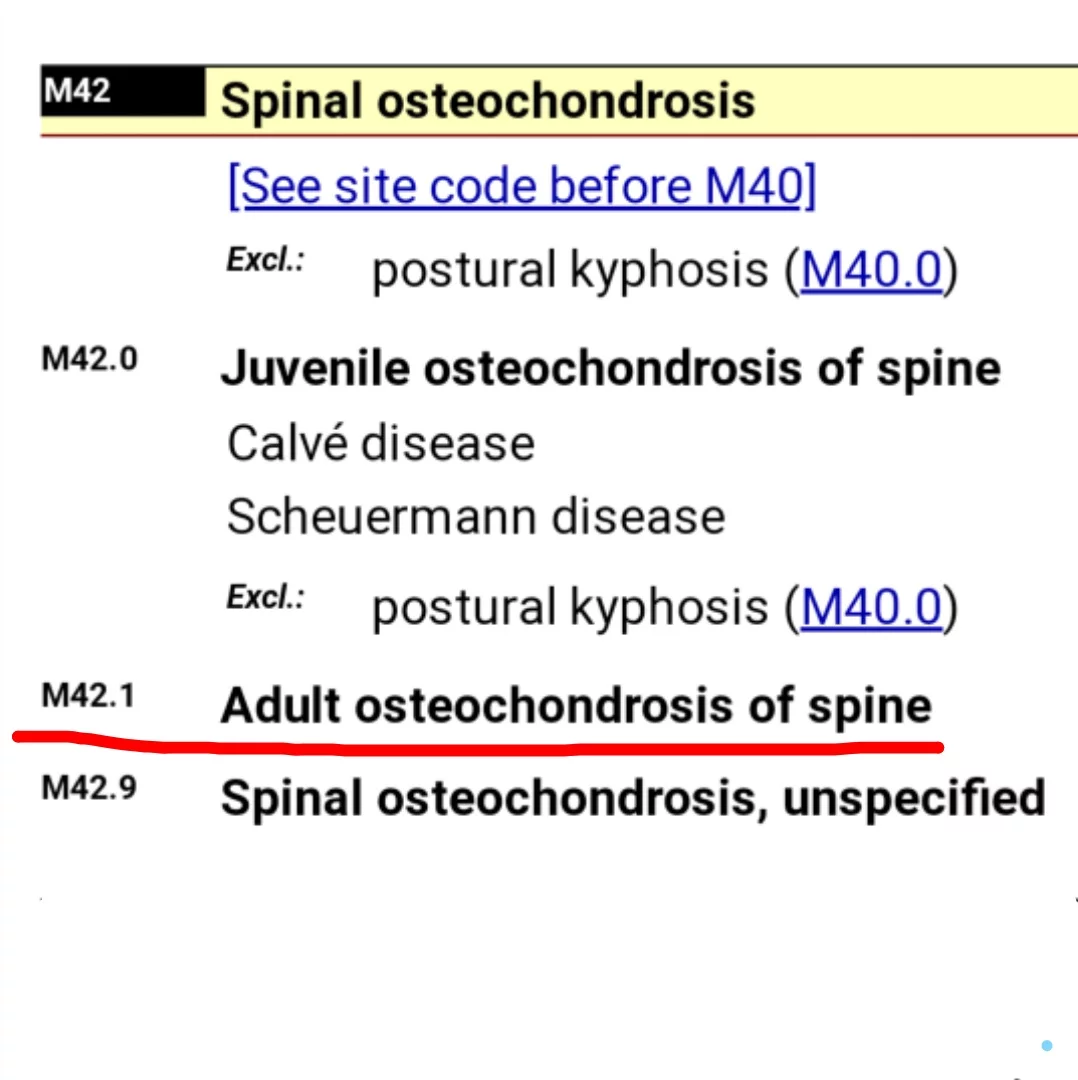Screen dimensions: 1078x1080
Task: Click the M42.0 code label
Action: coord(90,360)
